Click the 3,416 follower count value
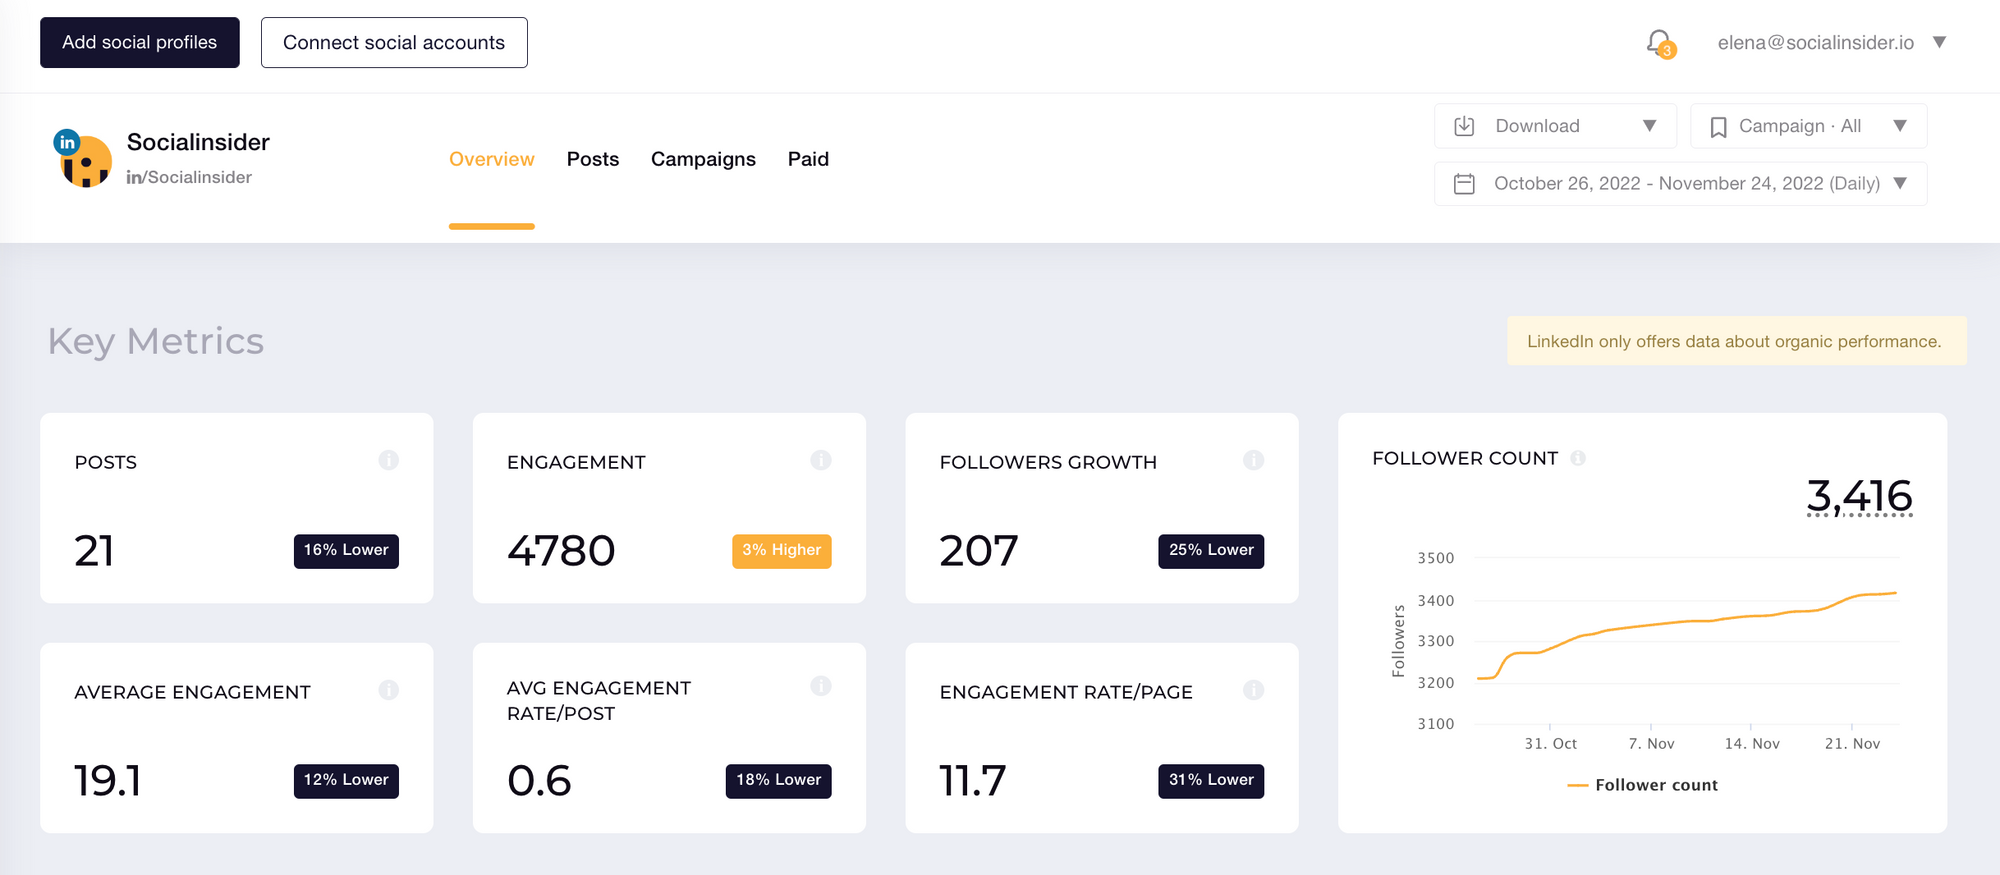2000x875 pixels. tap(1859, 495)
